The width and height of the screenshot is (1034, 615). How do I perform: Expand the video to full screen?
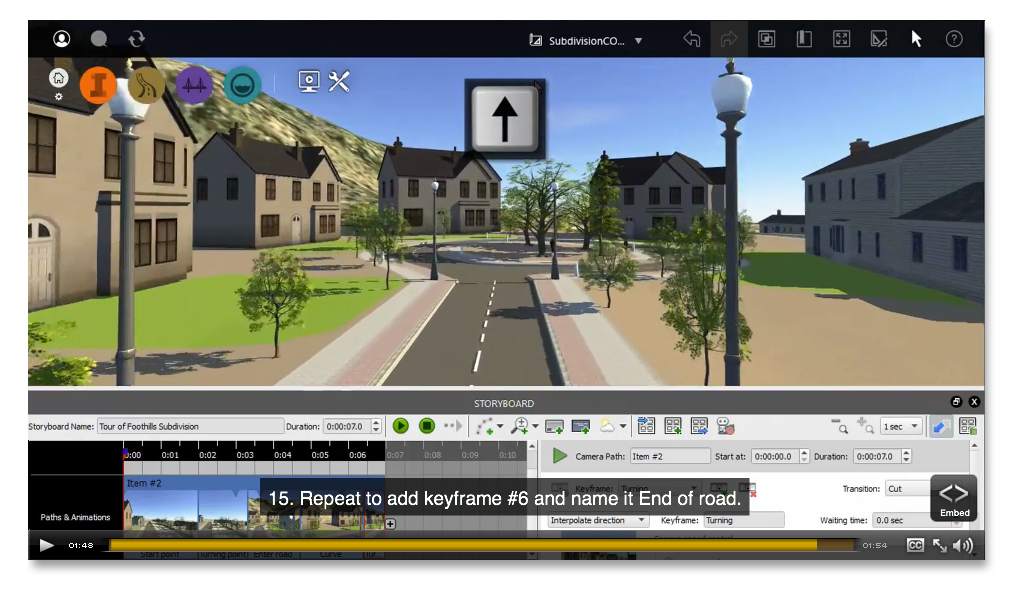click(940, 545)
